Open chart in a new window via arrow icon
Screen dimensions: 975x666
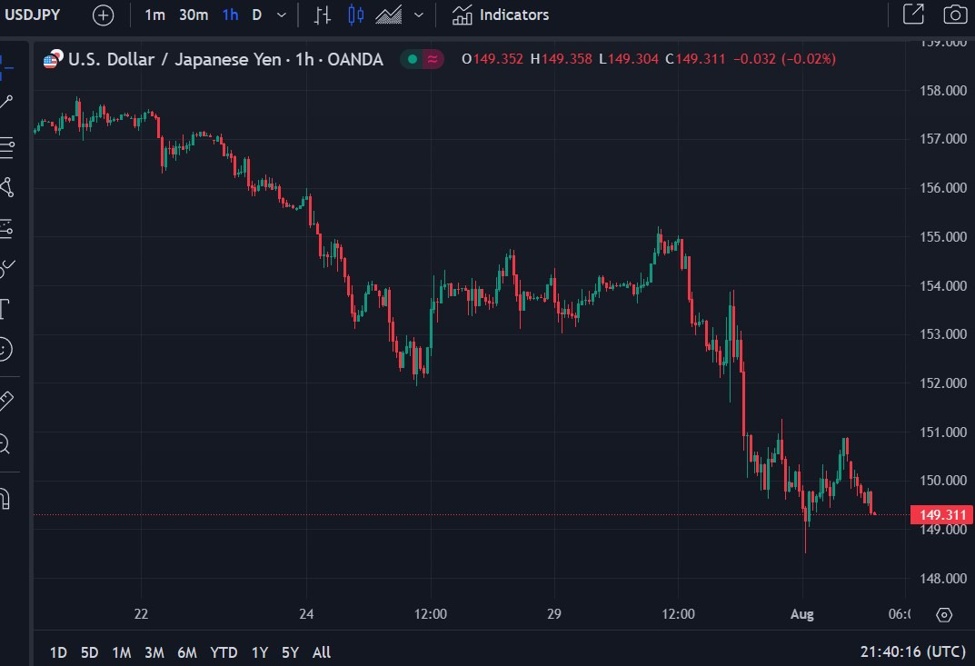(x=915, y=14)
